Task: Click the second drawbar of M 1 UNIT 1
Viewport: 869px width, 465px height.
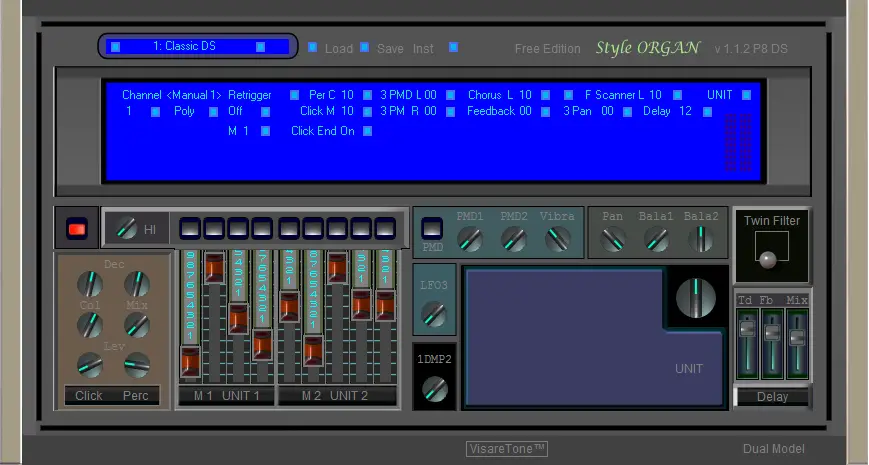Action: pos(214,267)
